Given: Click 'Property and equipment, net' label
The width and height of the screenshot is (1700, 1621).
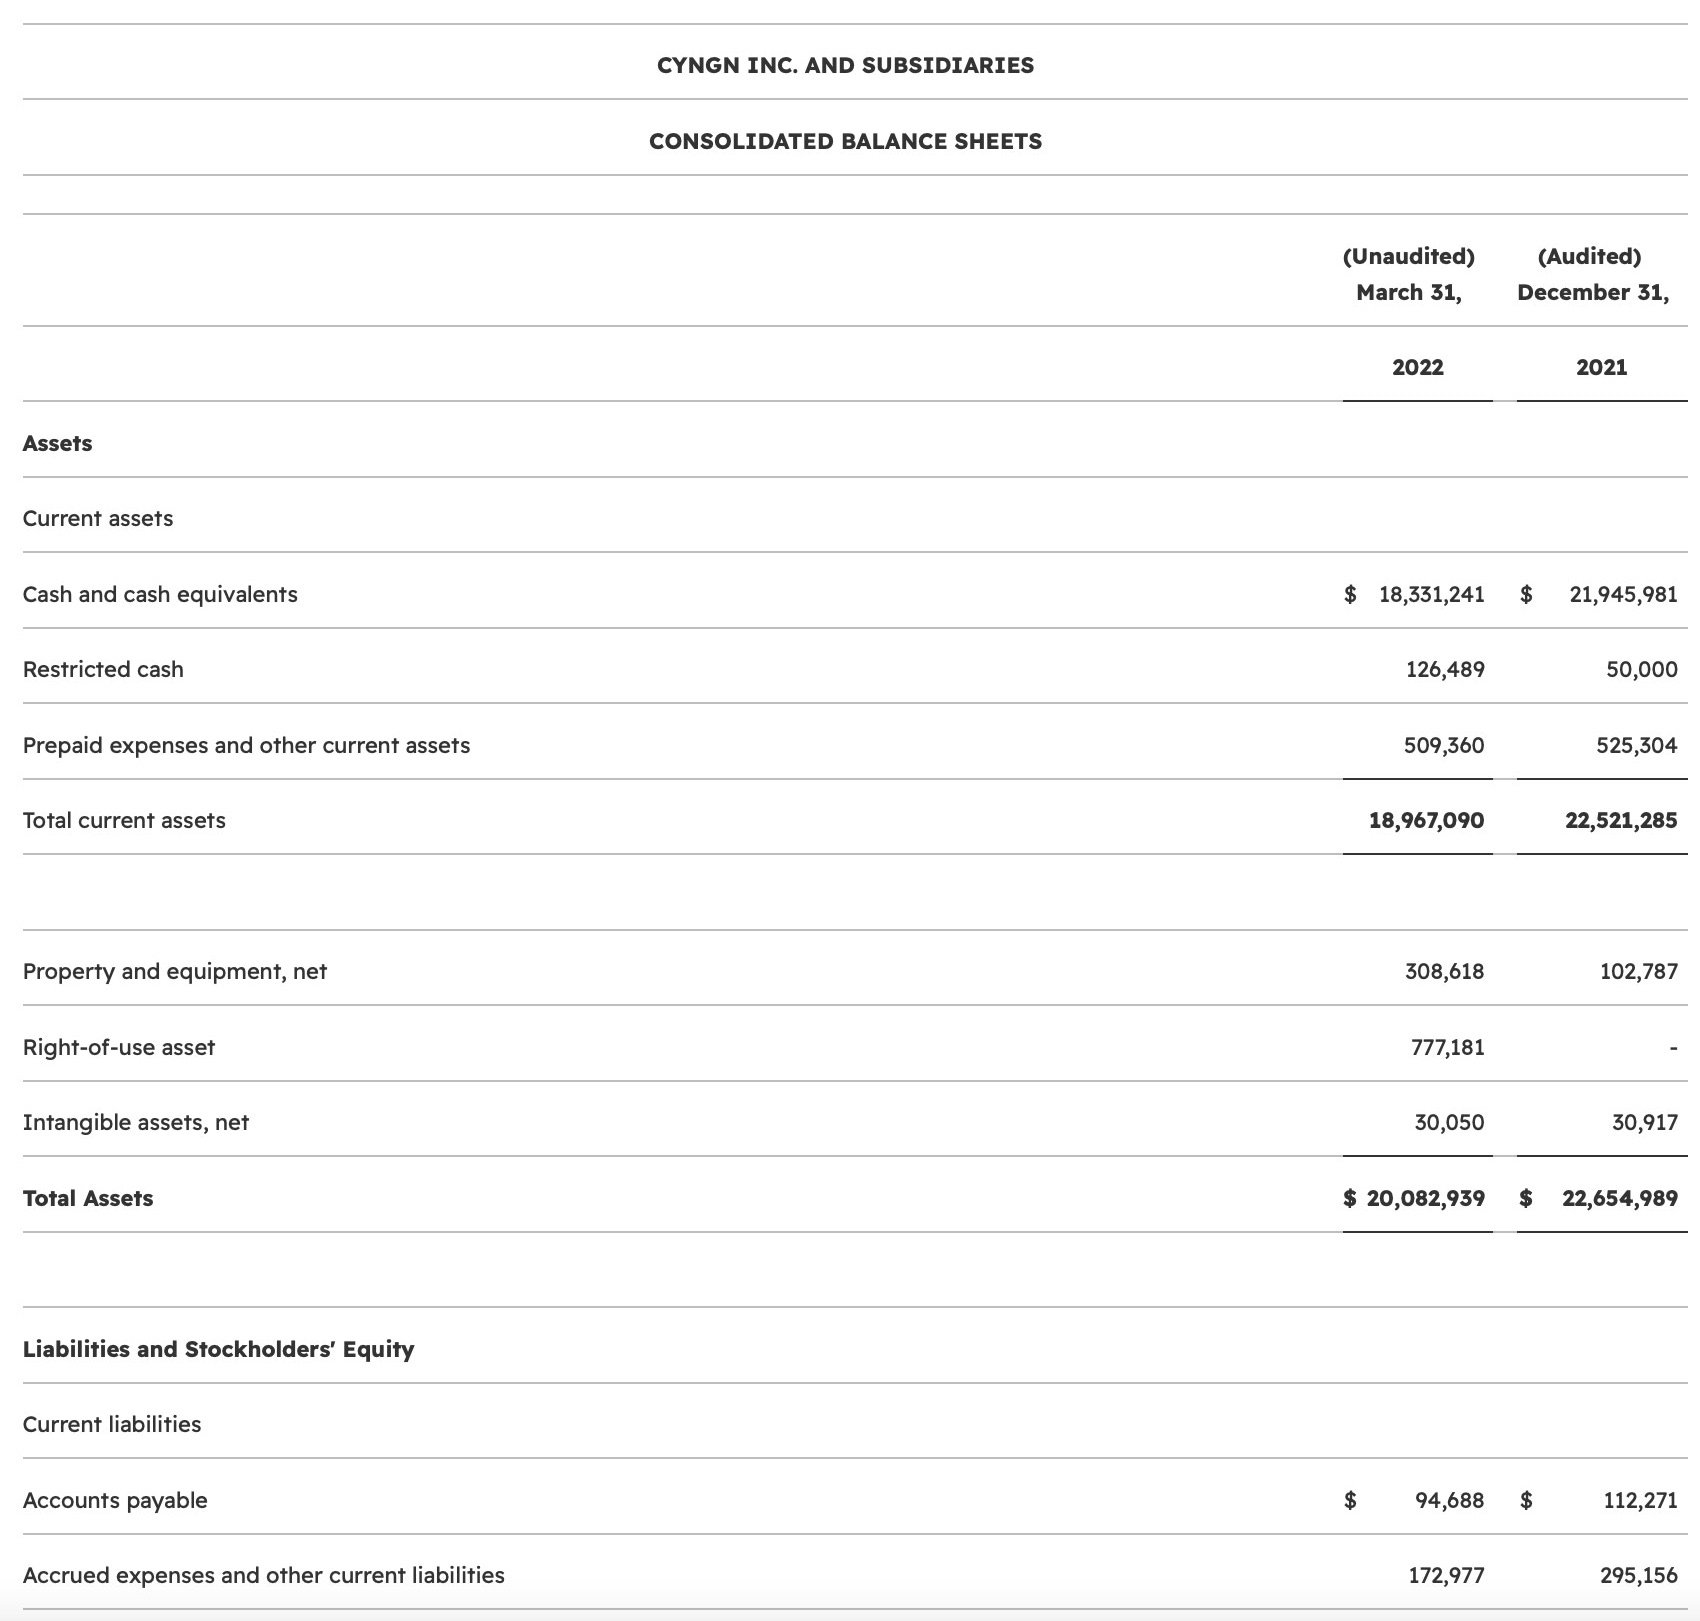Looking at the screenshot, I should point(175,971).
